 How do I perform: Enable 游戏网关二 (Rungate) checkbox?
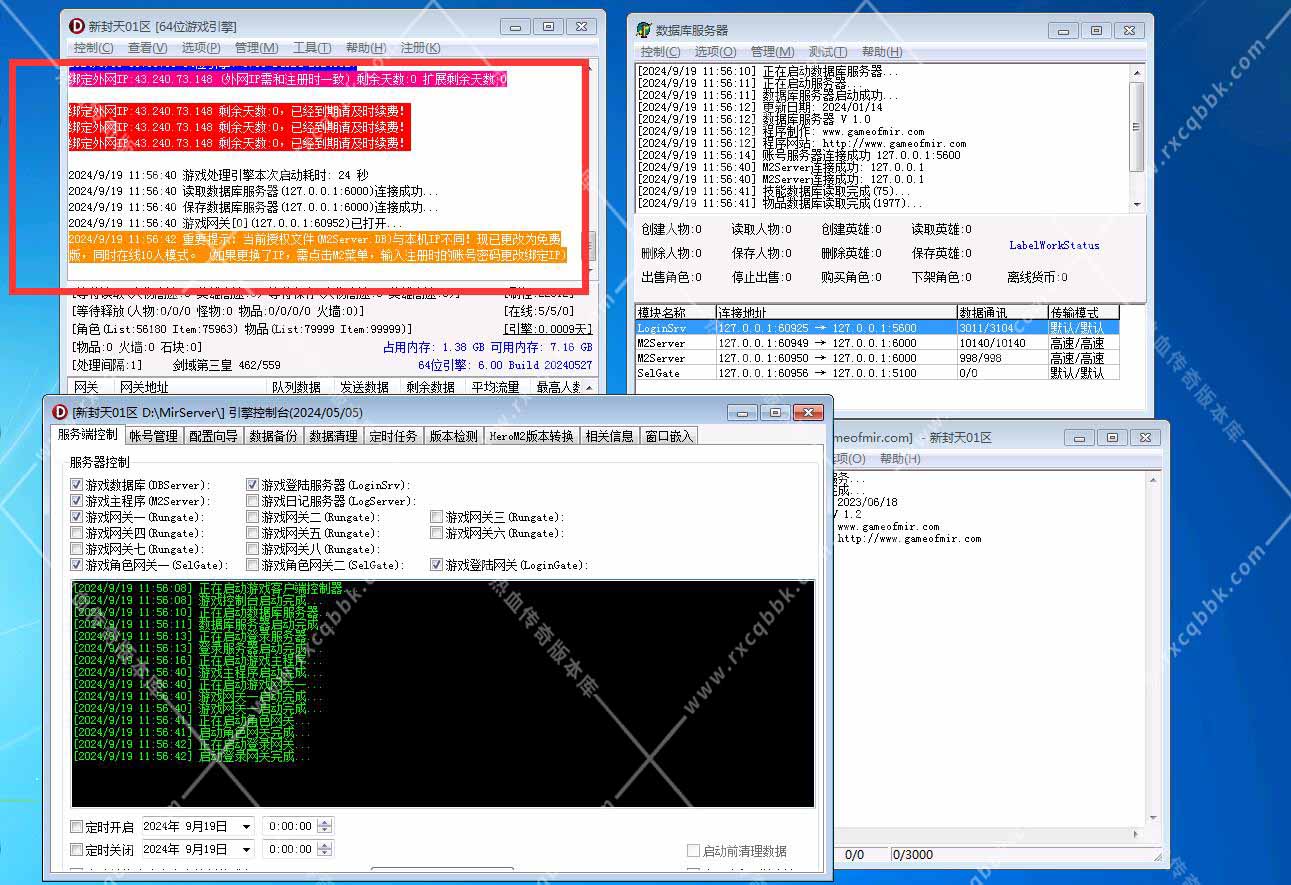click(x=253, y=517)
